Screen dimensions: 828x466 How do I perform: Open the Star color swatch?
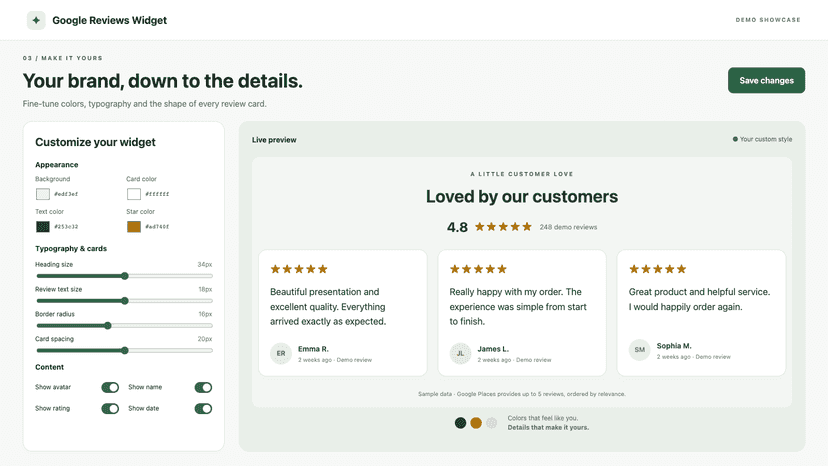134,227
